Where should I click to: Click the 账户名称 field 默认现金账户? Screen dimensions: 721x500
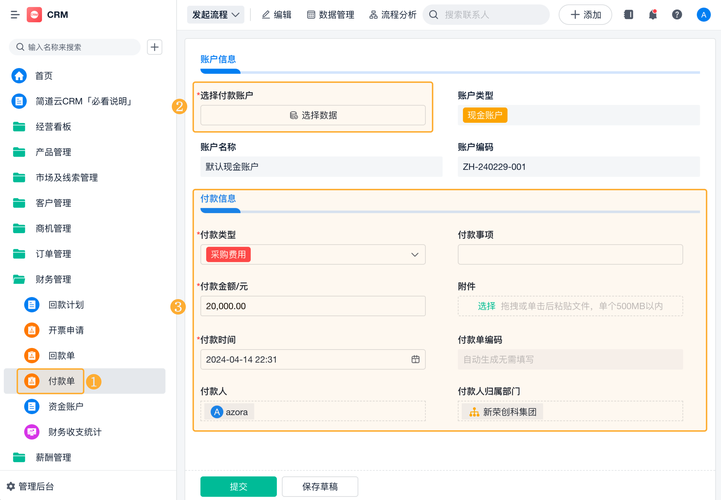(x=321, y=167)
